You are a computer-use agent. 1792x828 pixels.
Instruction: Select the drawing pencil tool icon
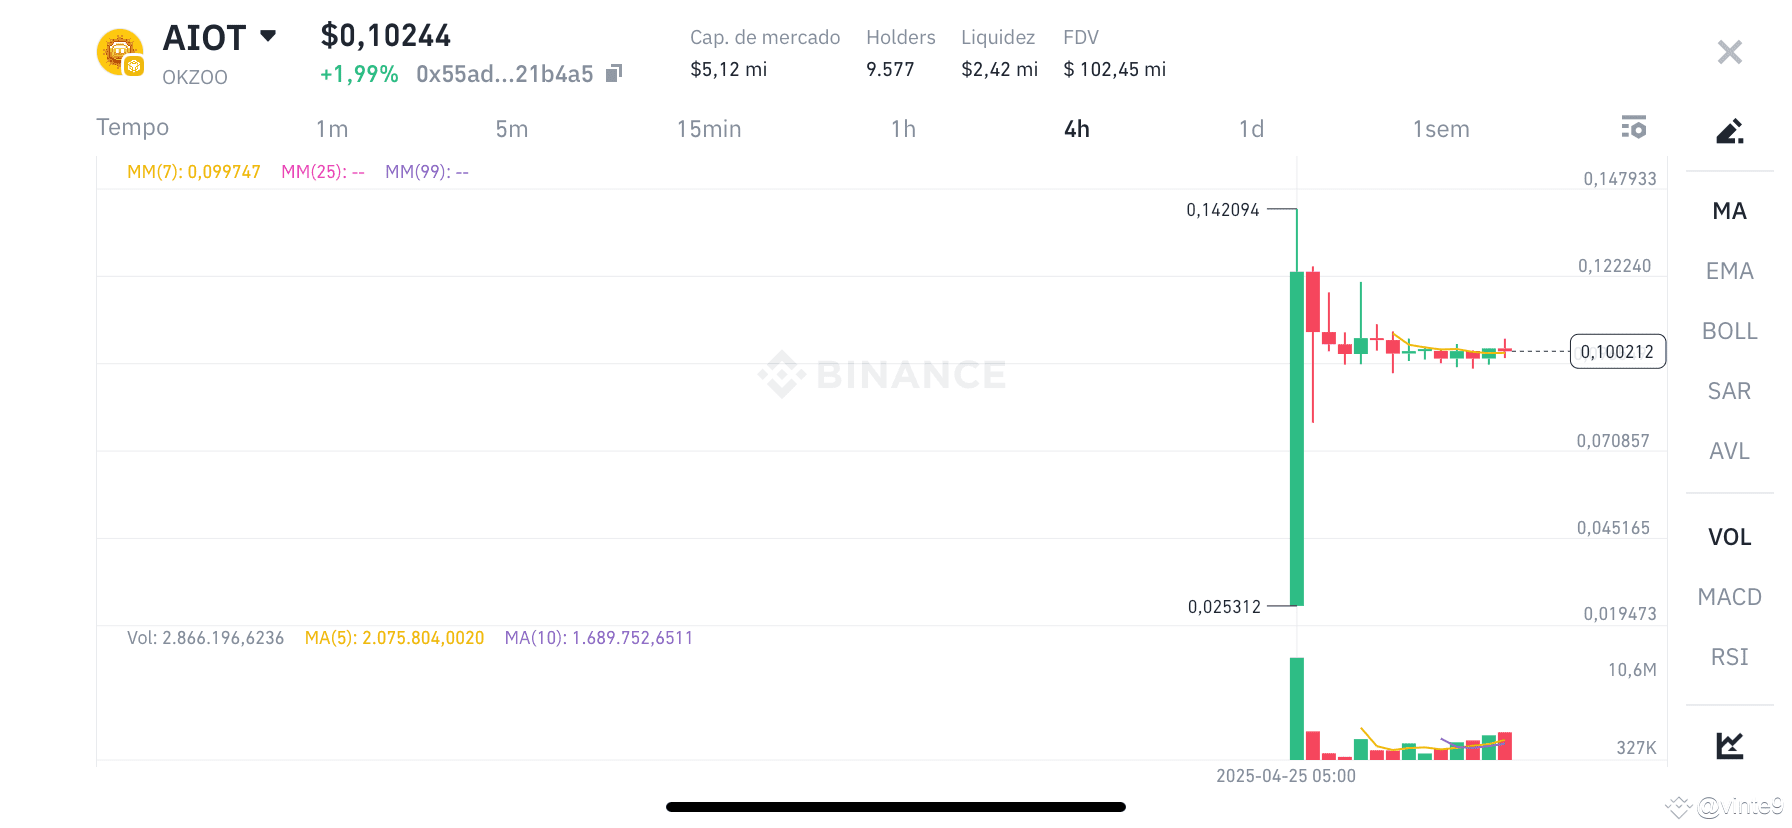coord(1729,131)
